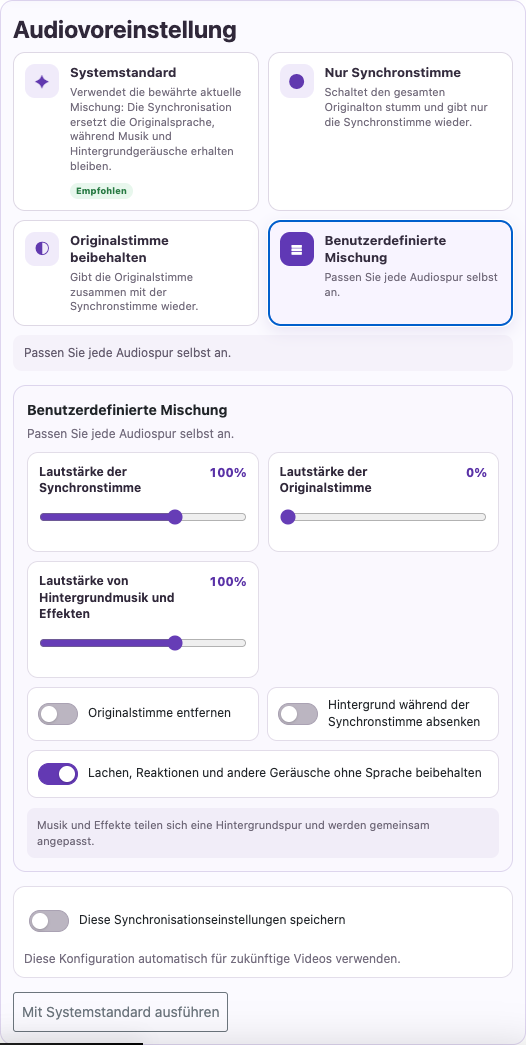The width and height of the screenshot is (526, 1045).
Task: Click the Audiovoreinstellung heading
Action: click(125, 30)
